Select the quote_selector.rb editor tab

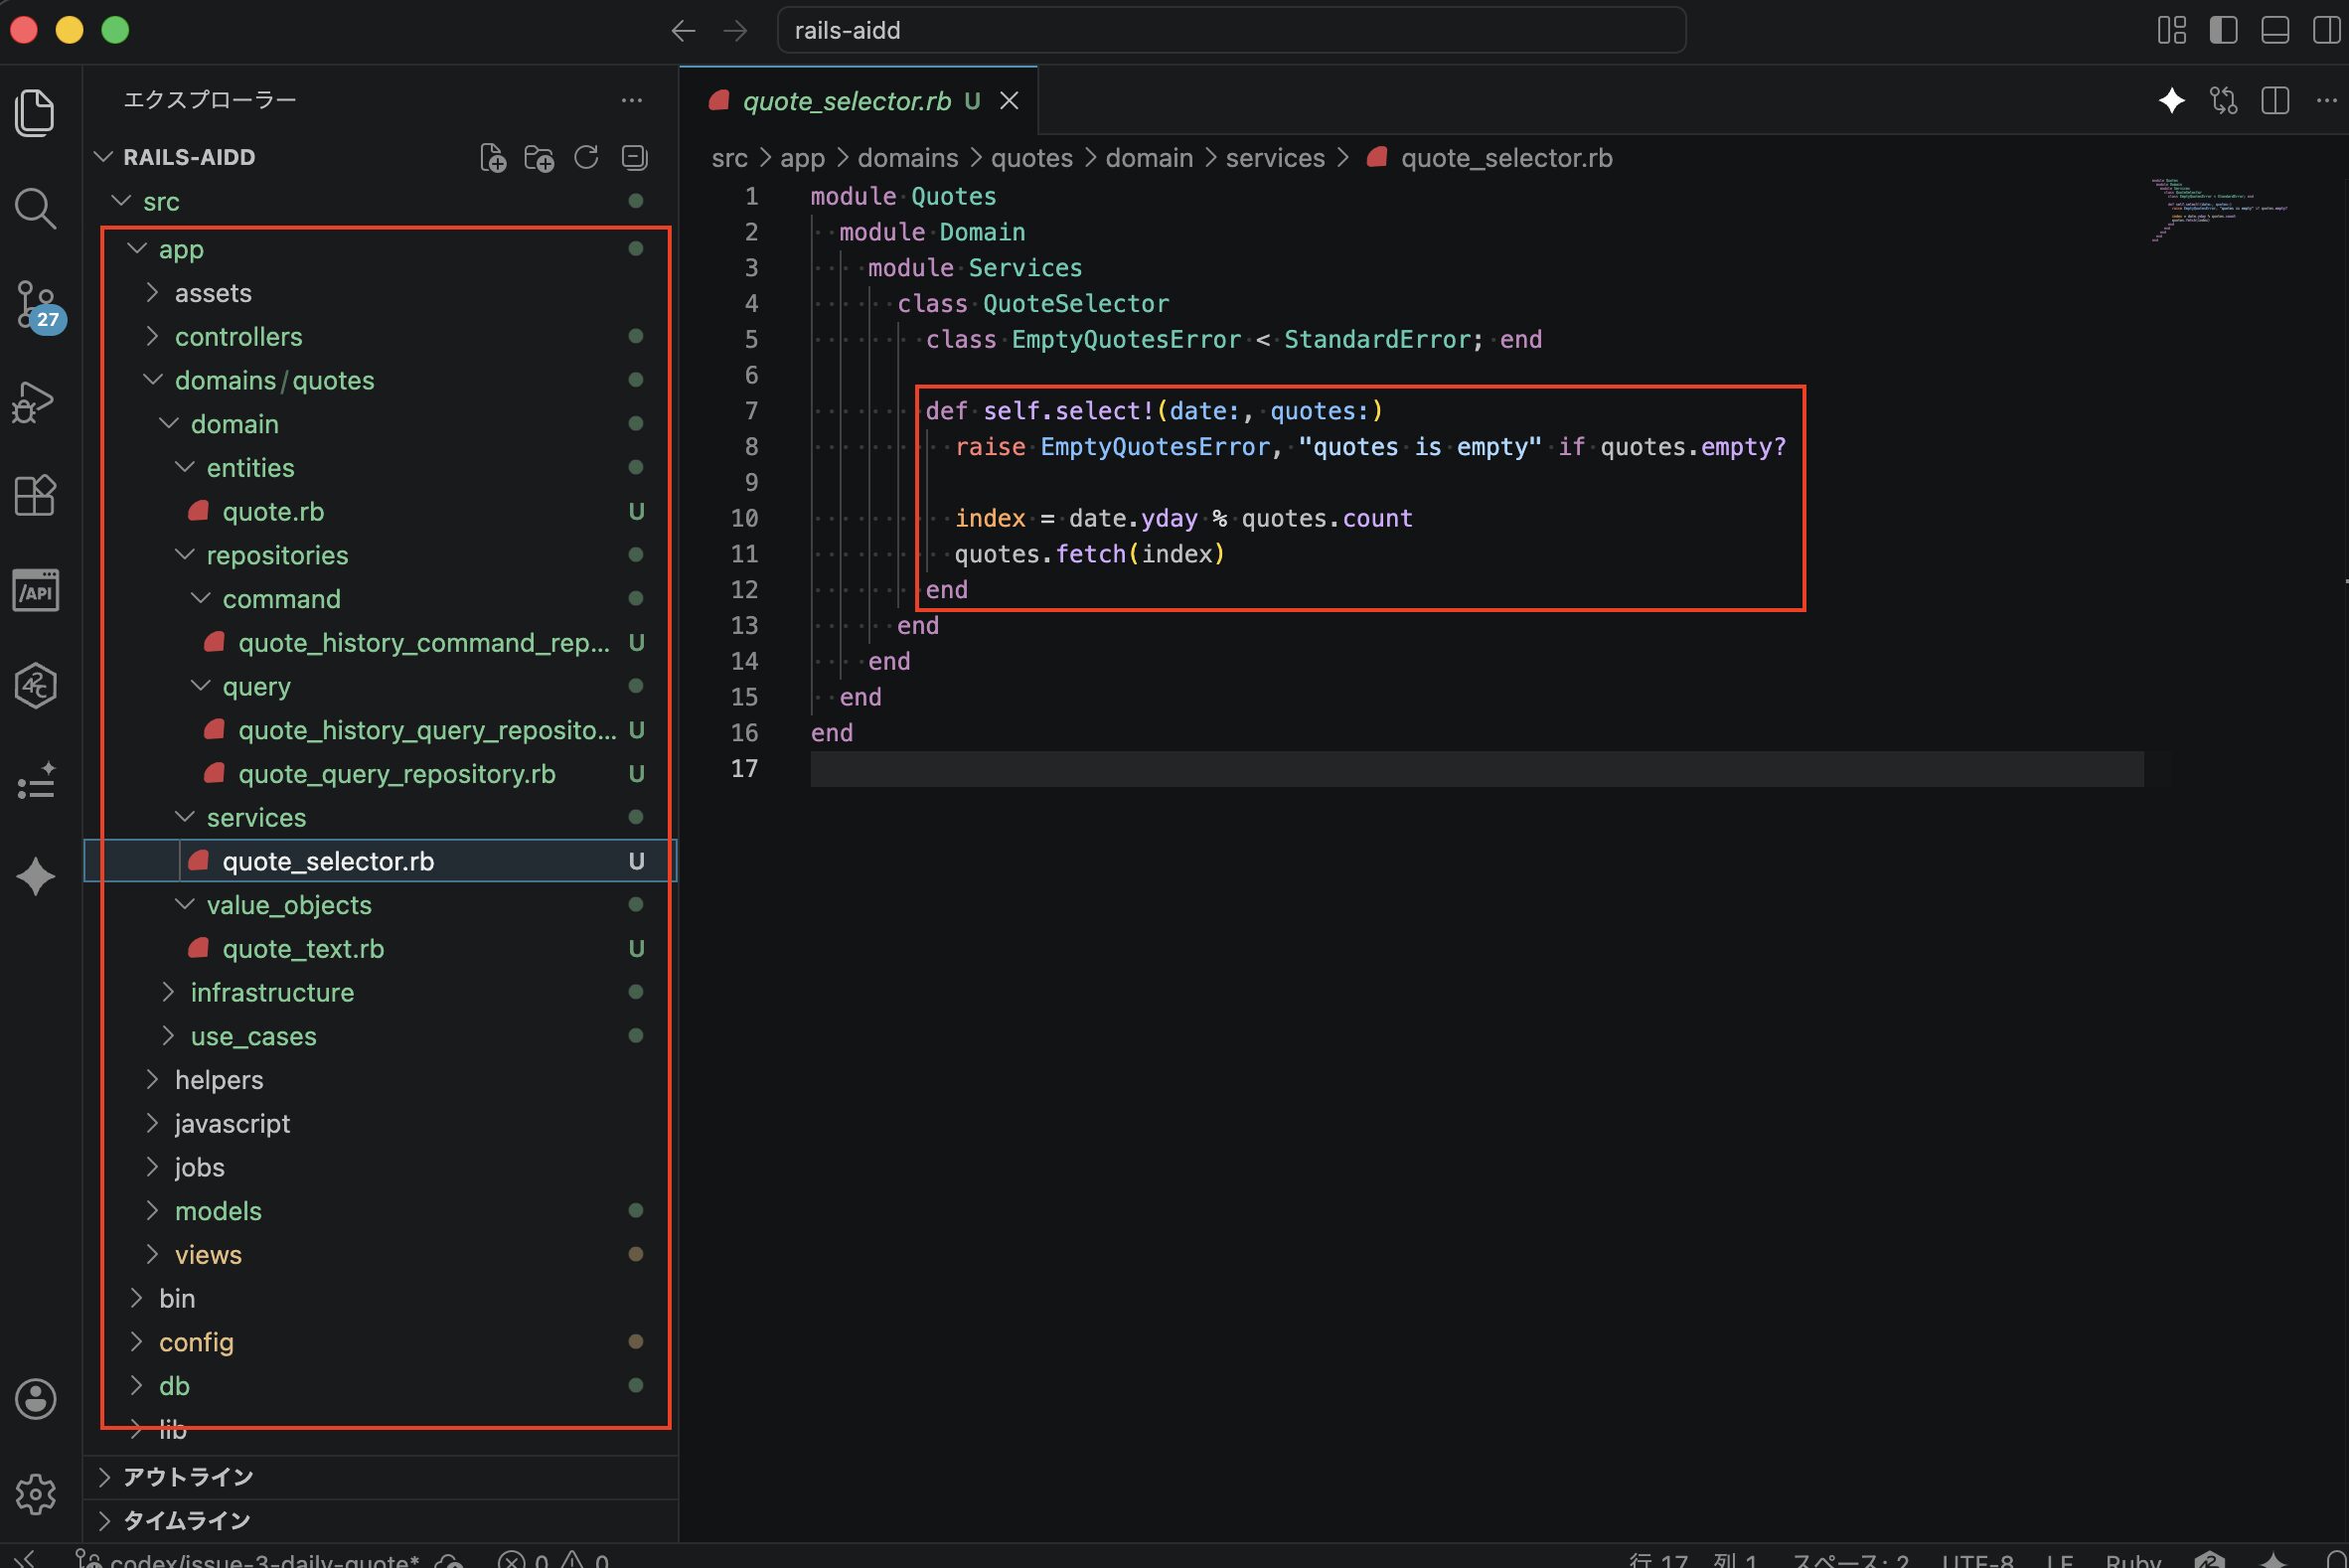coord(846,101)
